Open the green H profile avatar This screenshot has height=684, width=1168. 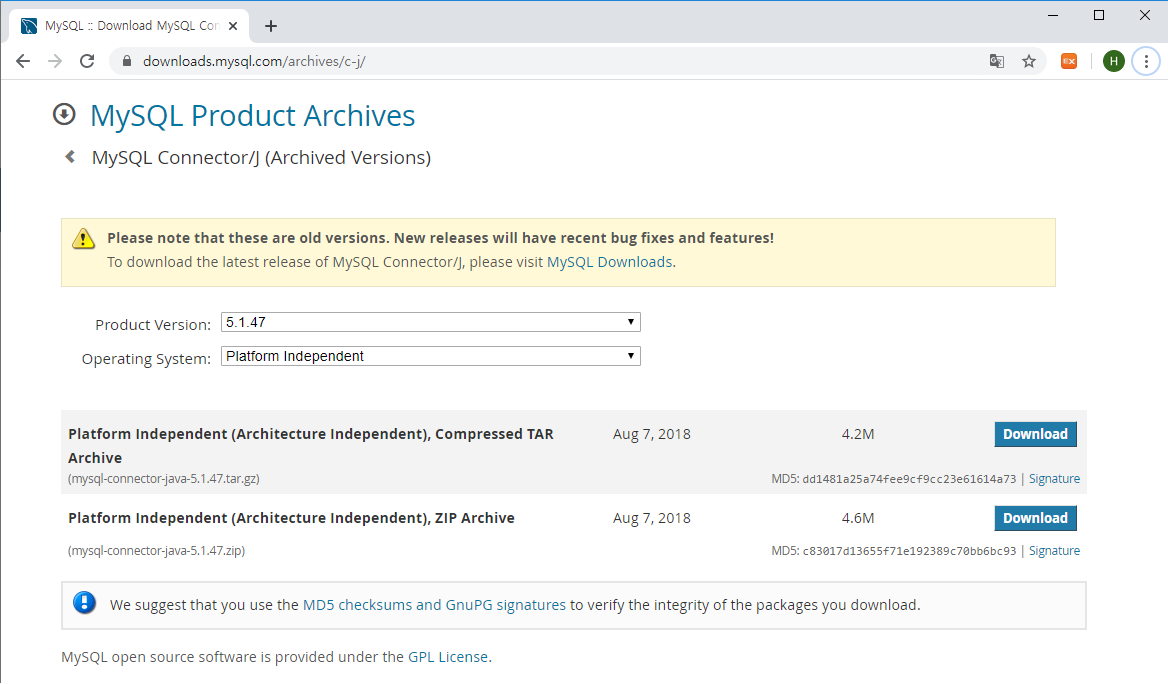coord(1114,61)
